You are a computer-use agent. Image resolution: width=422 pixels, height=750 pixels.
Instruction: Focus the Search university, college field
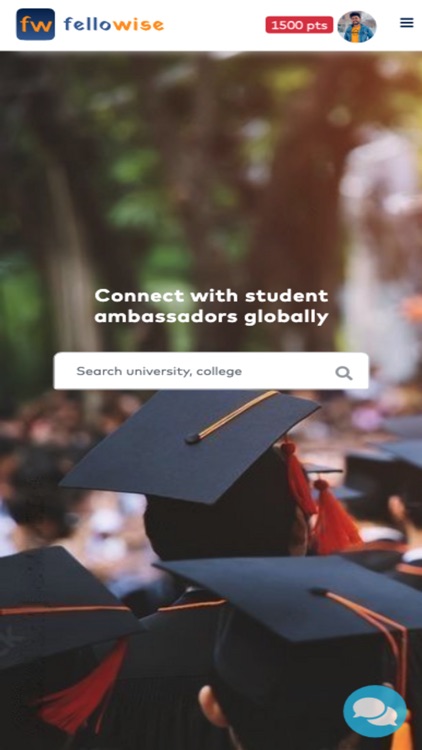tap(211, 371)
